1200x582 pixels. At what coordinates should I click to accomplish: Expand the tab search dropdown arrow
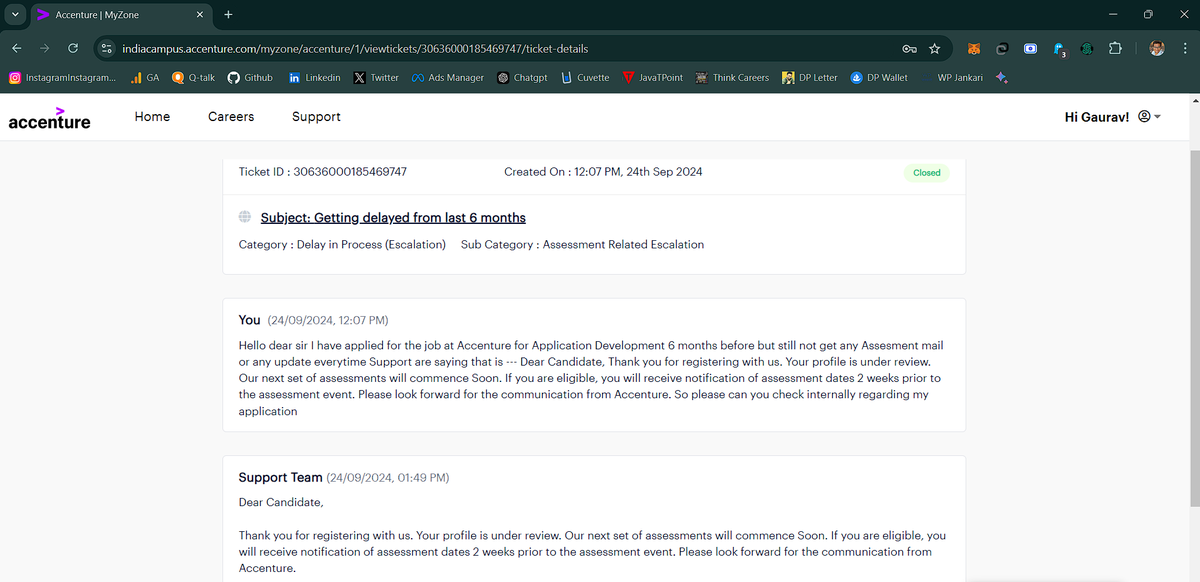click(15, 15)
